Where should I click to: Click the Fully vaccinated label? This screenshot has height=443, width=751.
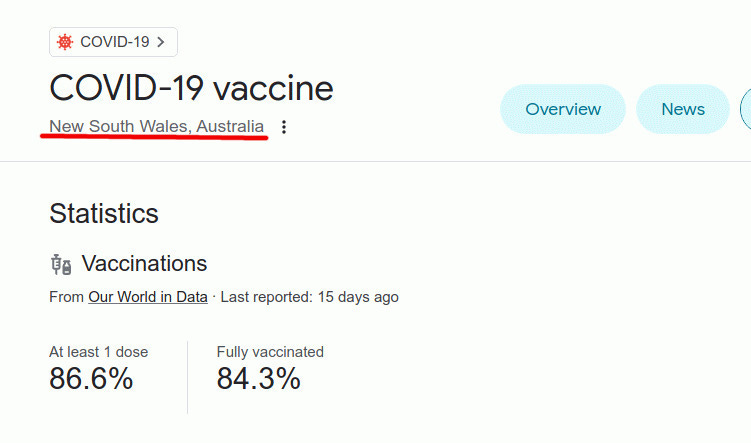coord(270,352)
